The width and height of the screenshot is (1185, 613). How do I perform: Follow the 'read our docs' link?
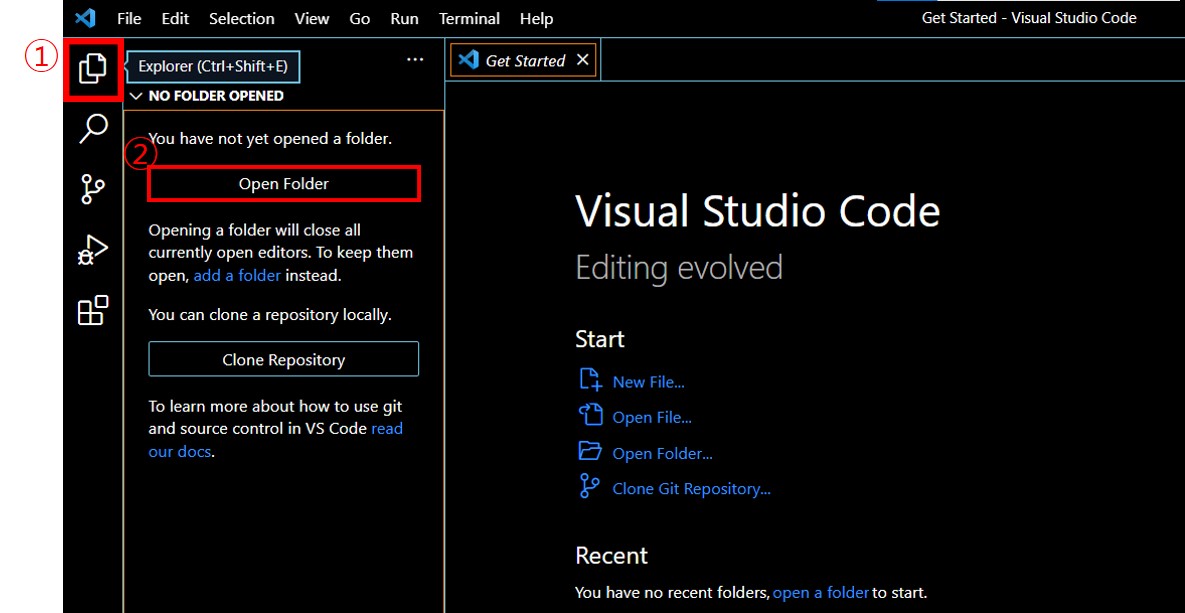[x=276, y=441]
